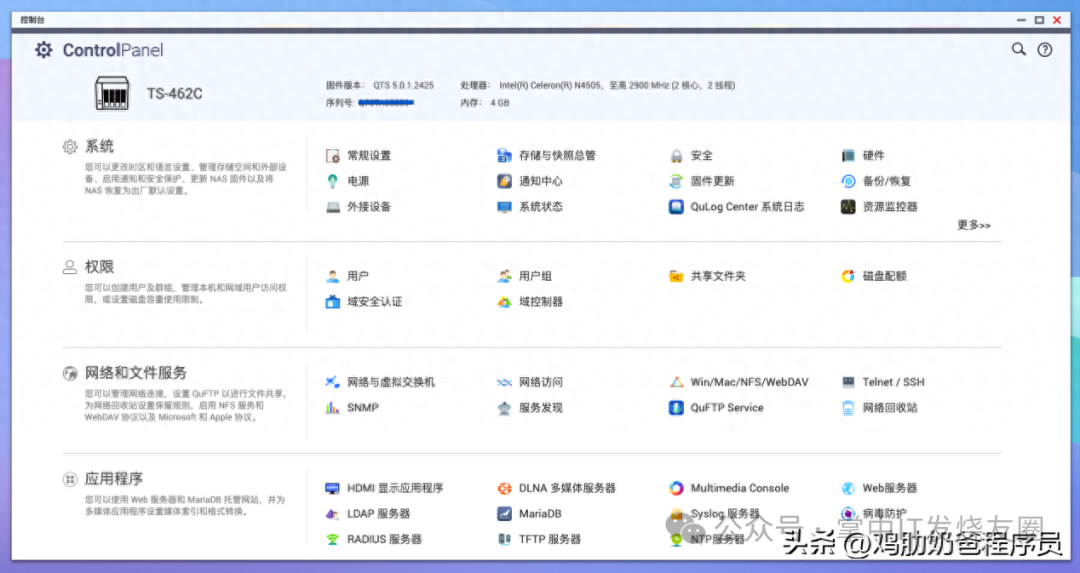Click the DLNA 多媒体服务器 icon
Viewport: 1080px width, 573px height.
(x=504, y=488)
